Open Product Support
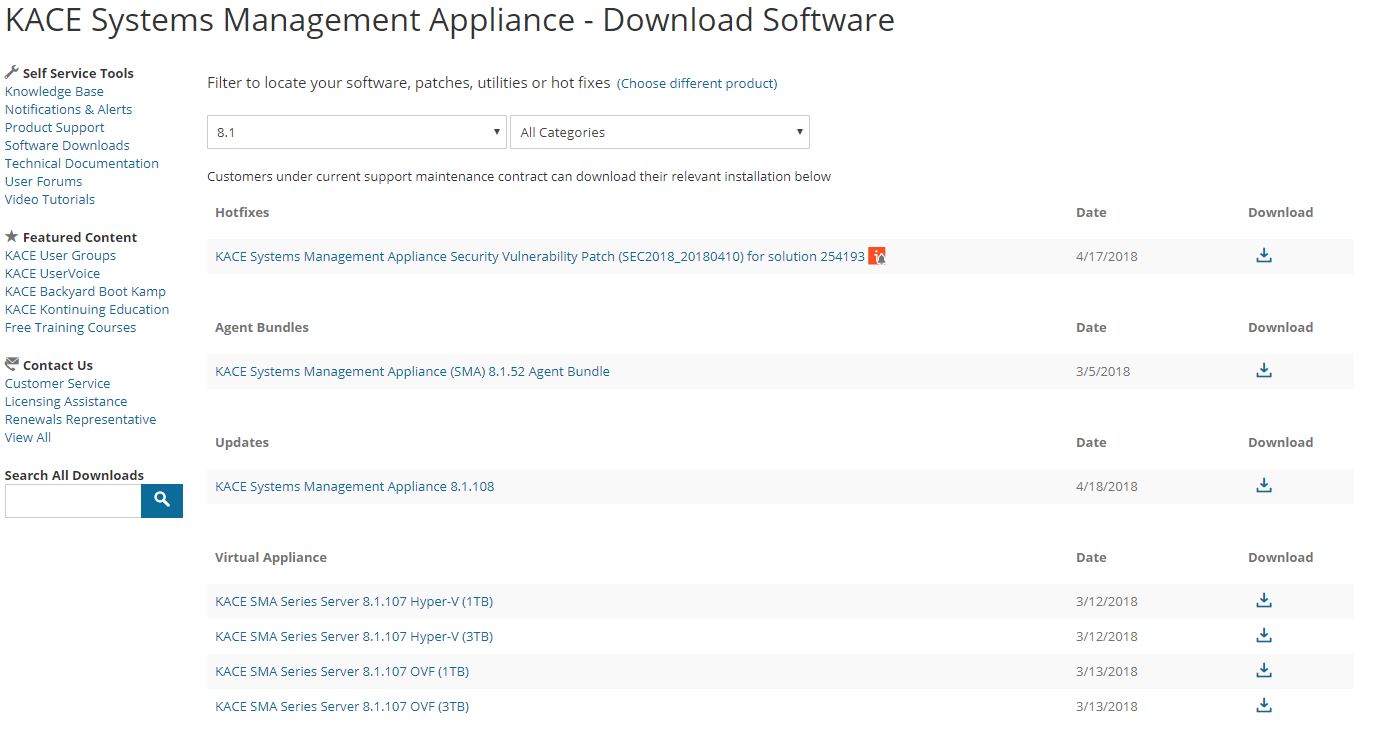Viewport: 1374px width, 732px height. 55,128
